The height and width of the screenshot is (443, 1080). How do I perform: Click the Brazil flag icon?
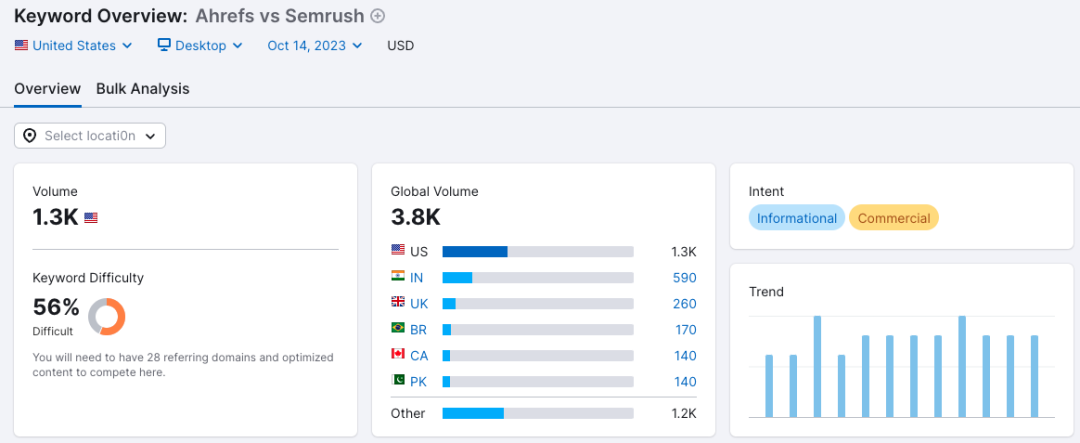[398, 329]
